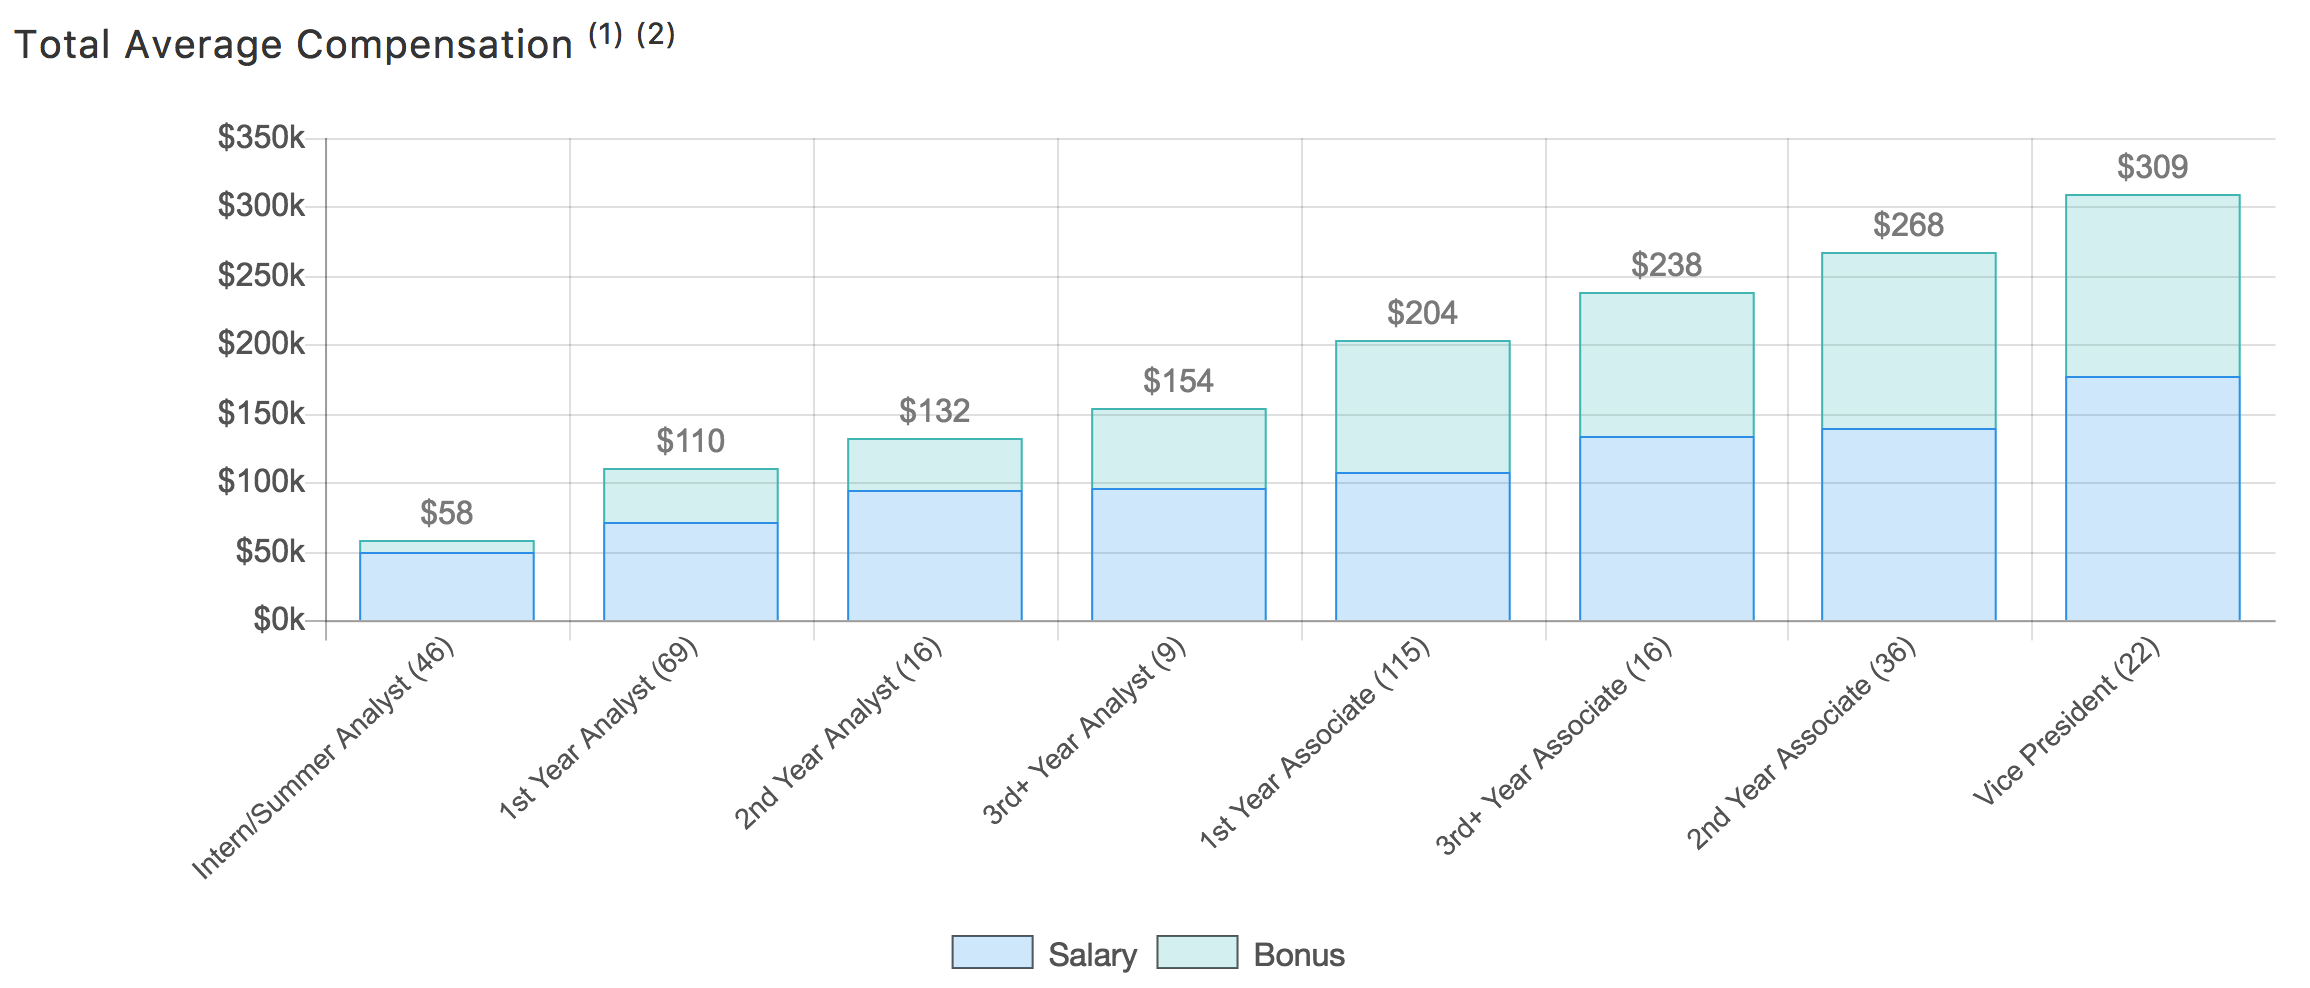Click the $58 total data label
This screenshot has width=2310, height=988.
point(446,513)
